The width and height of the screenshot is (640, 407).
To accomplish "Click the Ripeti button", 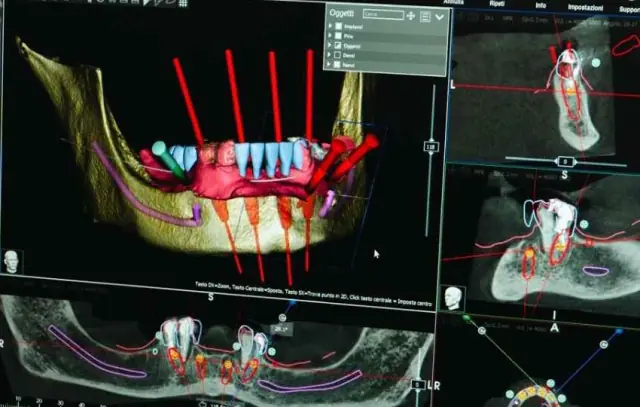I will [x=497, y=3].
